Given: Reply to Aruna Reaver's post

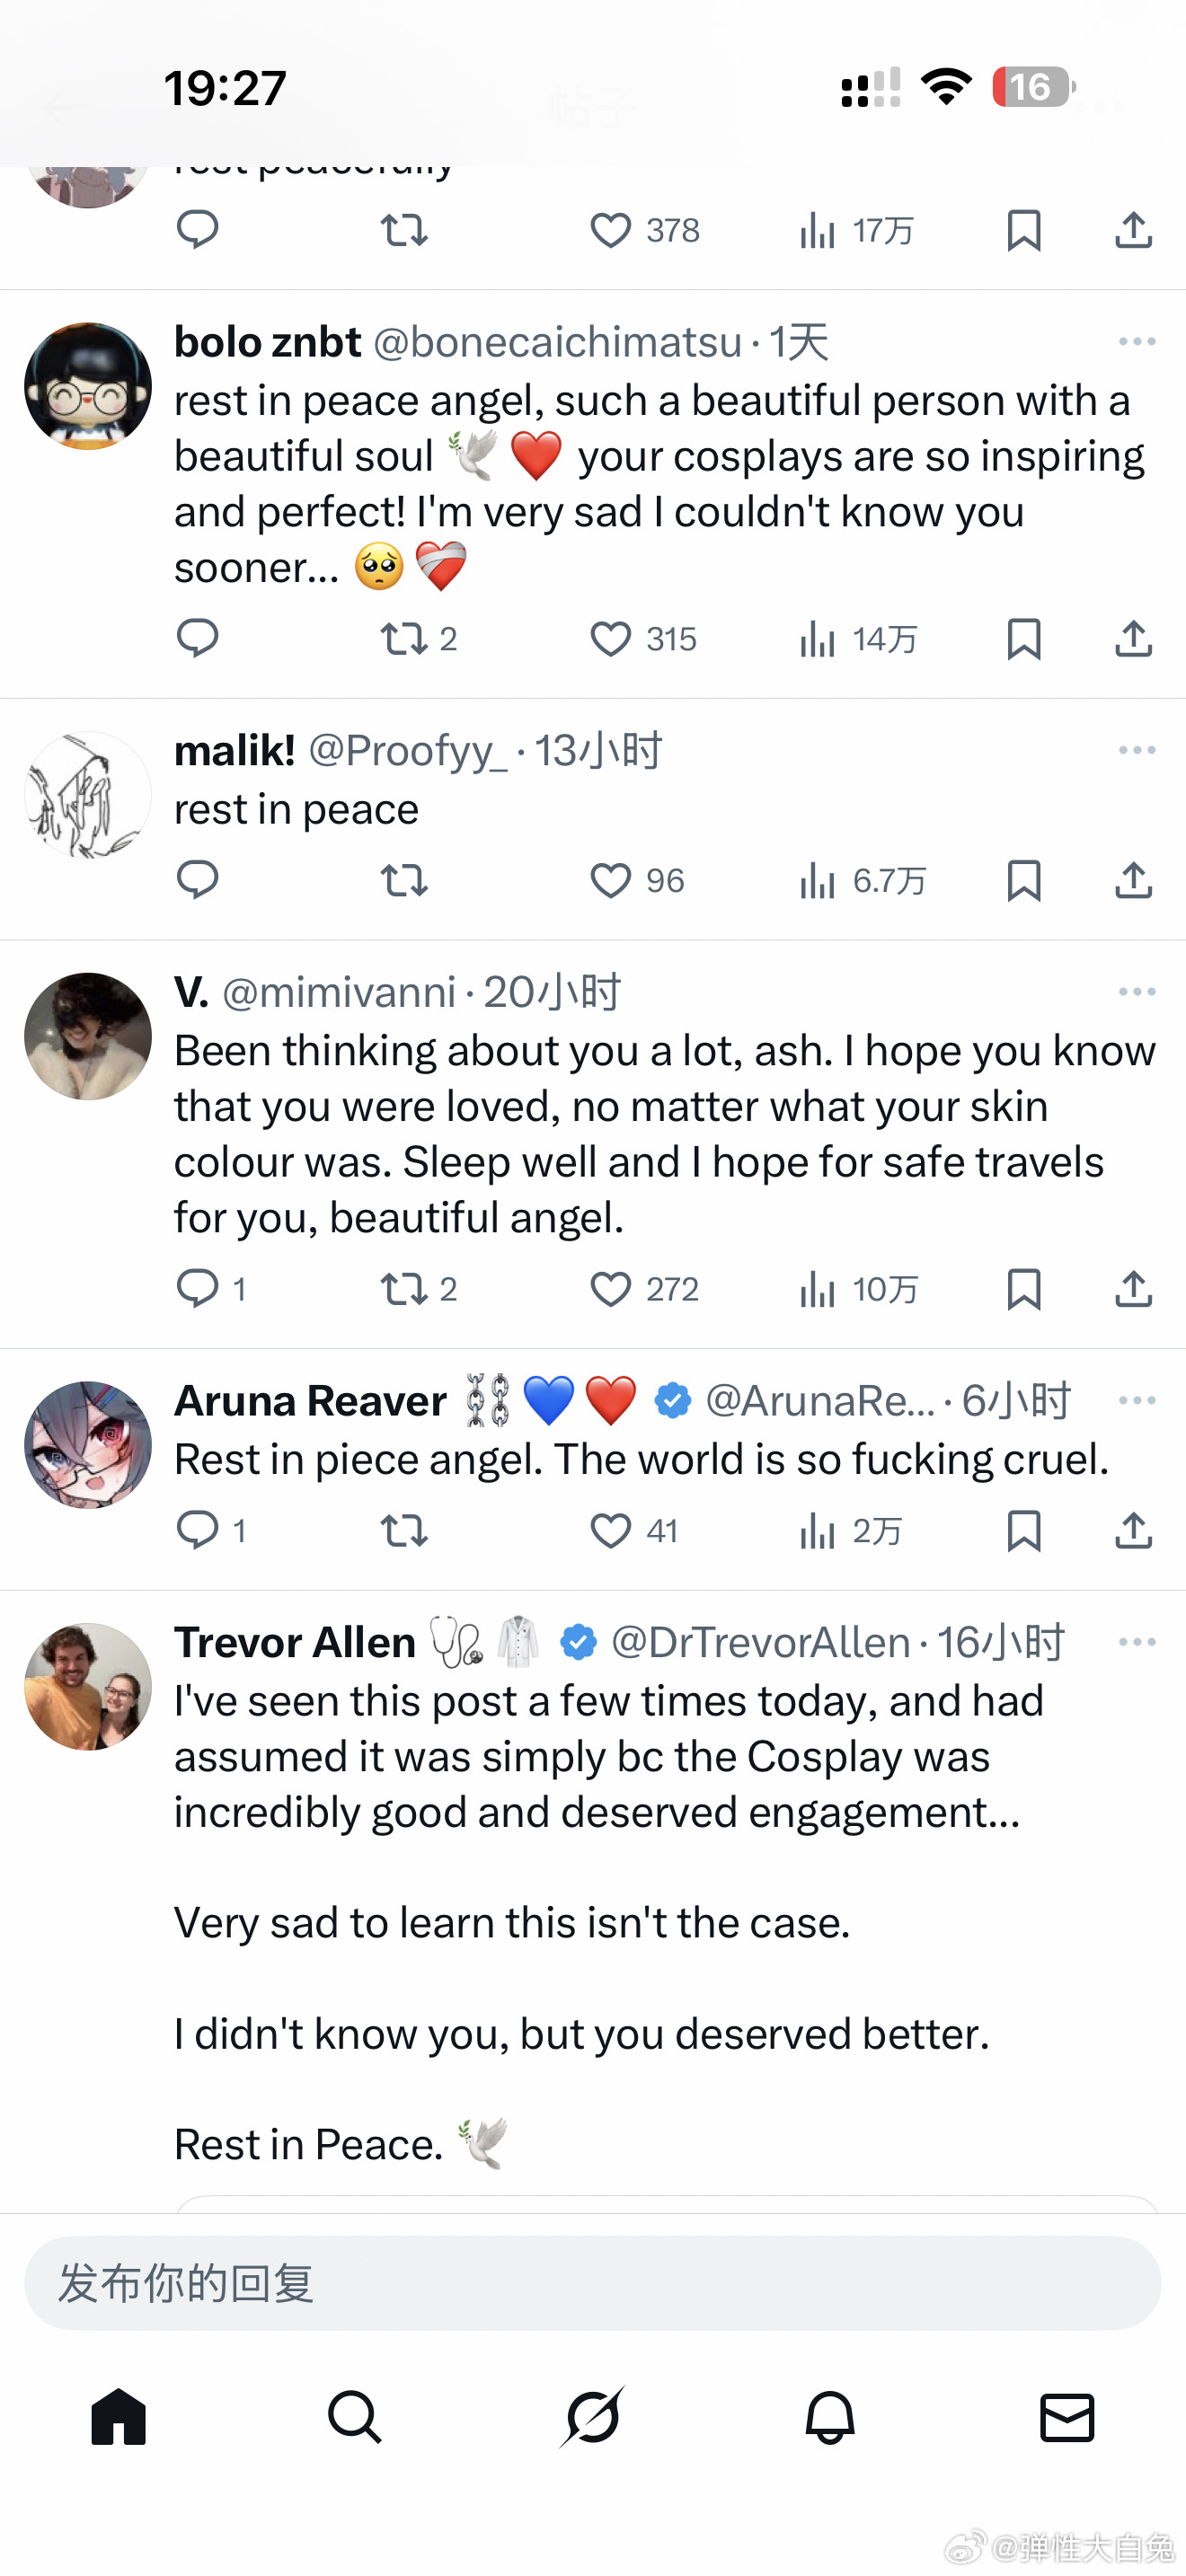Looking at the screenshot, I should point(197,1530).
